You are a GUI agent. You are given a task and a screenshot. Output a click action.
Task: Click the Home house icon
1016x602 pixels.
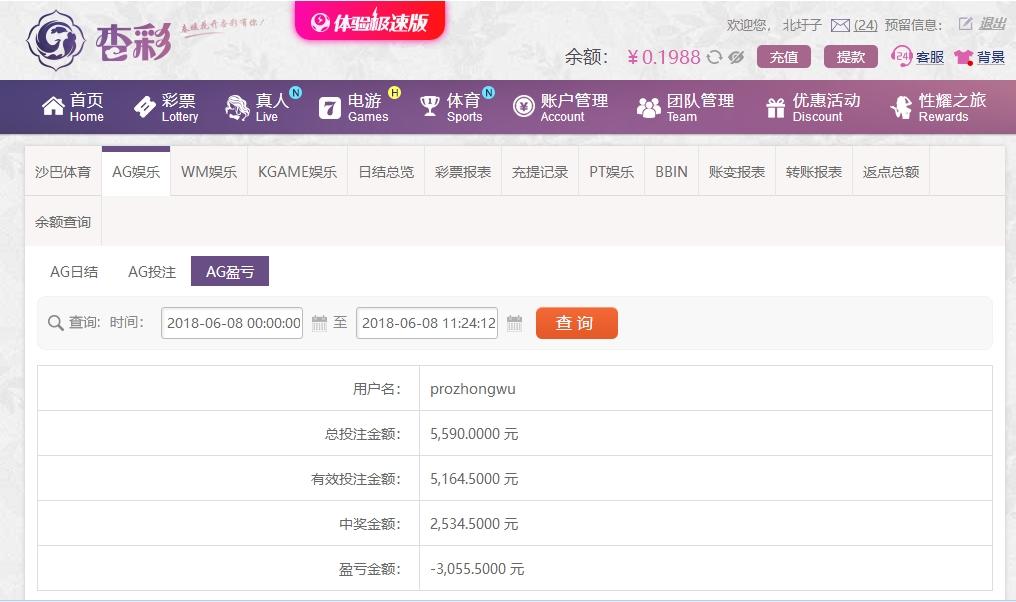pos(53,106)
